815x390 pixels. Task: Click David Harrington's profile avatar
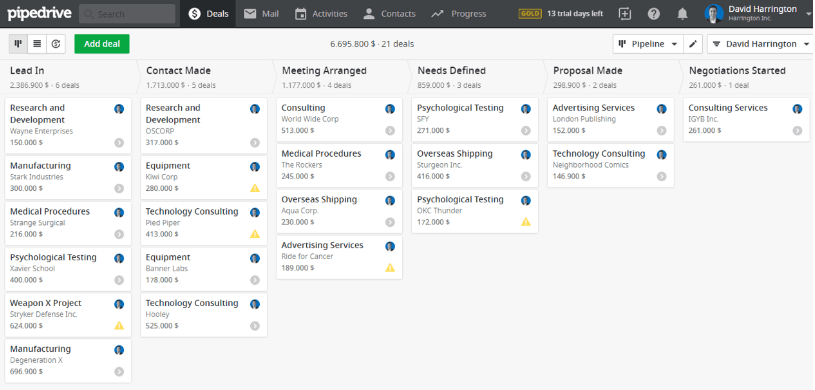[x=714, y=14]
